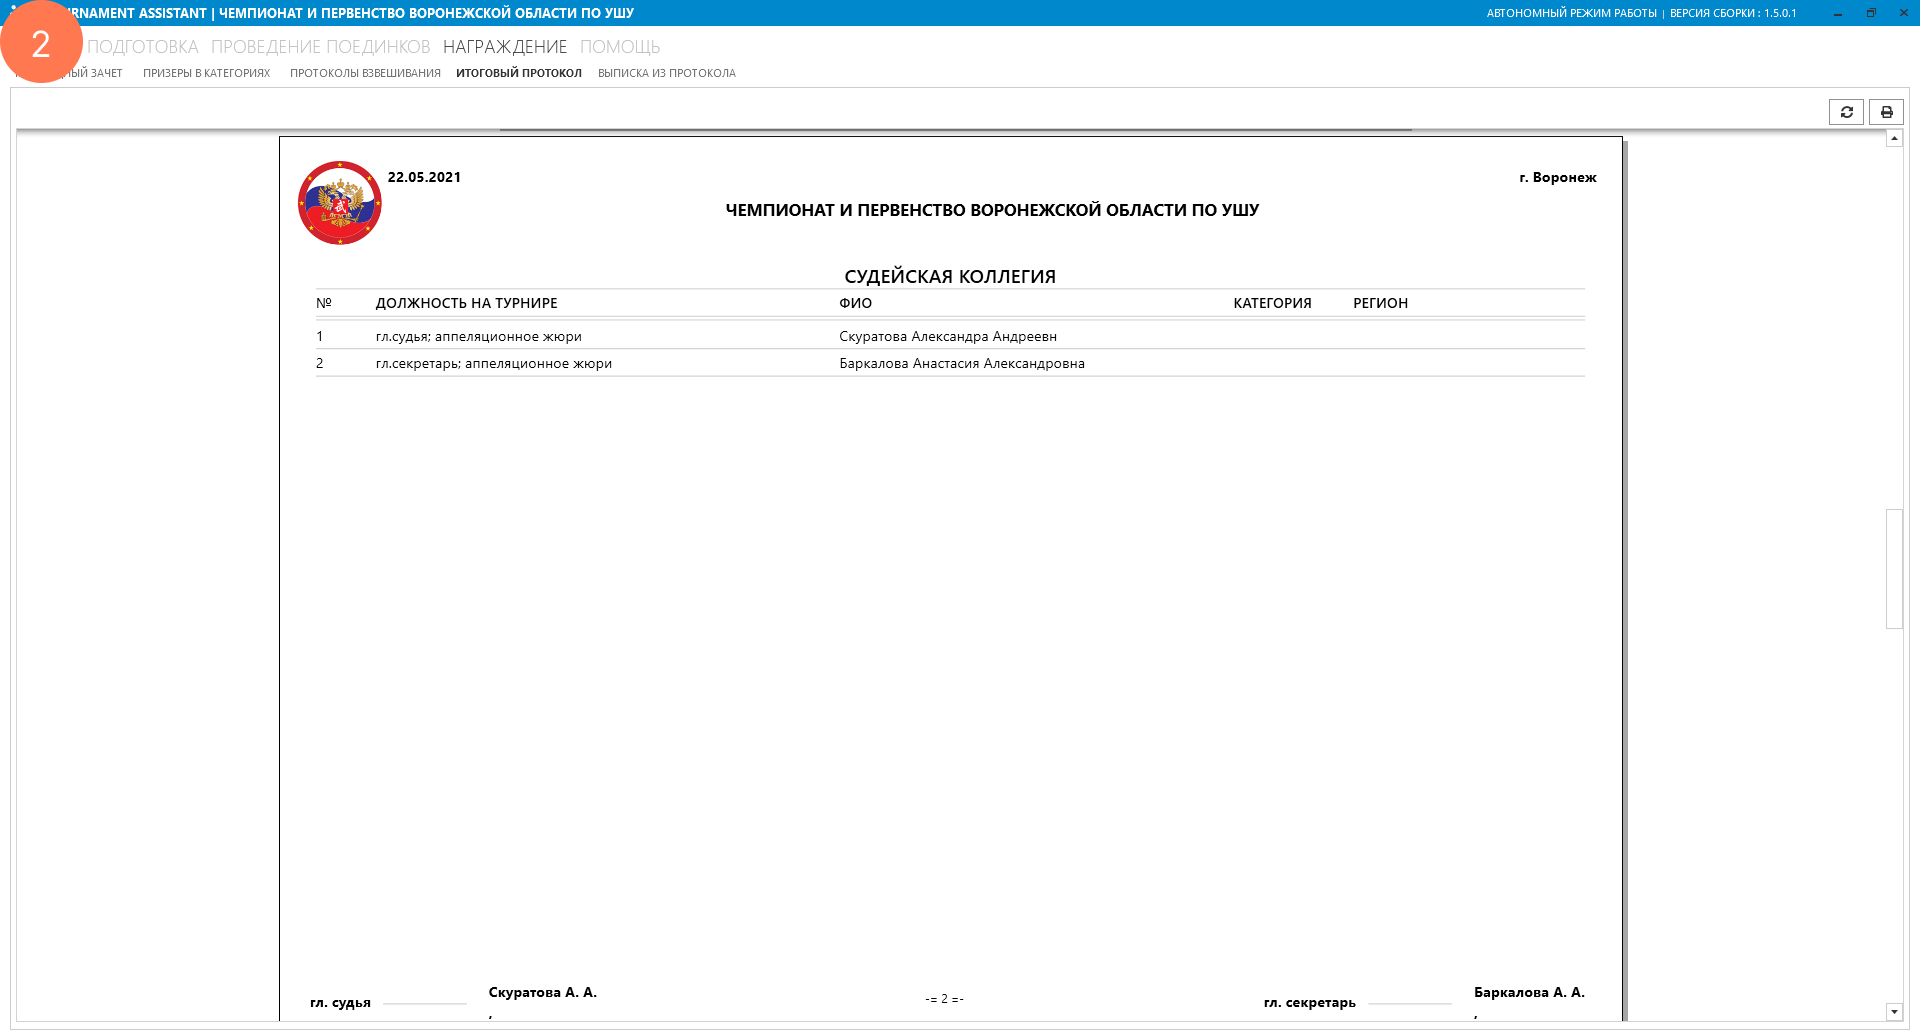This screenshot has width=1920, height=1036.
Task: Click signature name Баркалова А. А.
Action: (x=1529, y=992)
